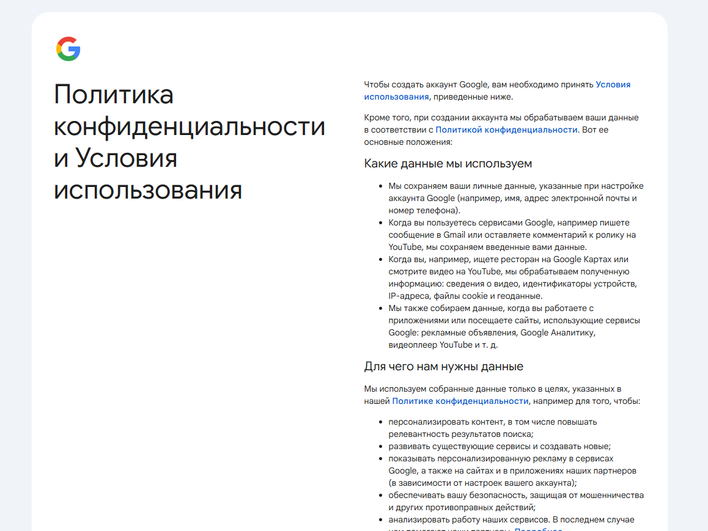Open the "Политике конфиденциальности" link under data purposes
Image resolution: width=708 pixels, height=531 pixels.
tap(460, 401)
